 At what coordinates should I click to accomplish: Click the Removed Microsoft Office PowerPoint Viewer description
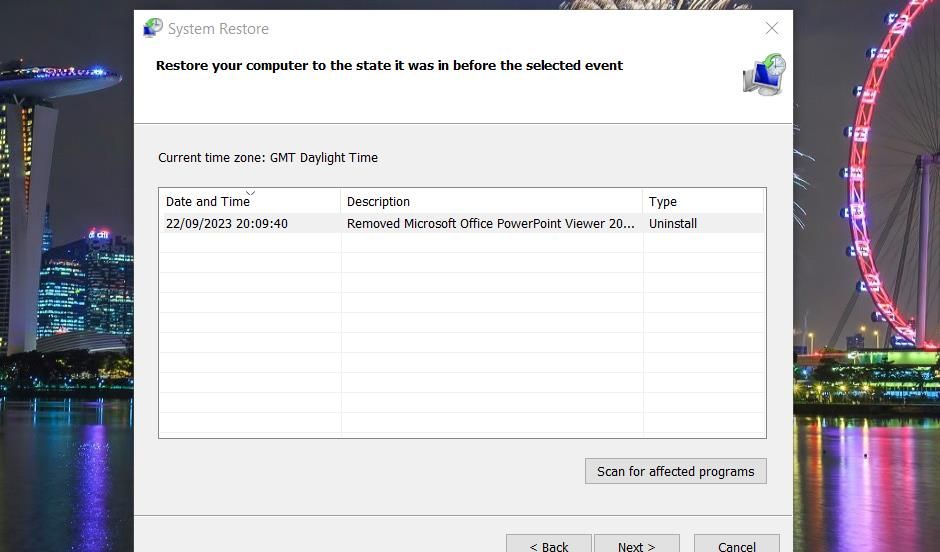coord(490,224)
